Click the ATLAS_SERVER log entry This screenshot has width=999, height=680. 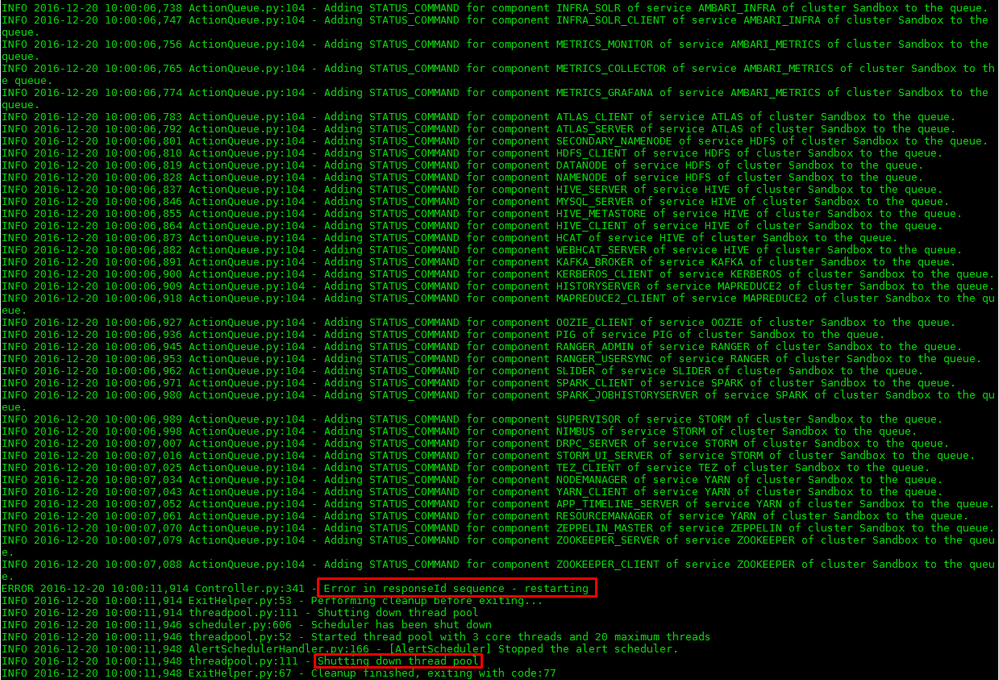coord(300,128)
